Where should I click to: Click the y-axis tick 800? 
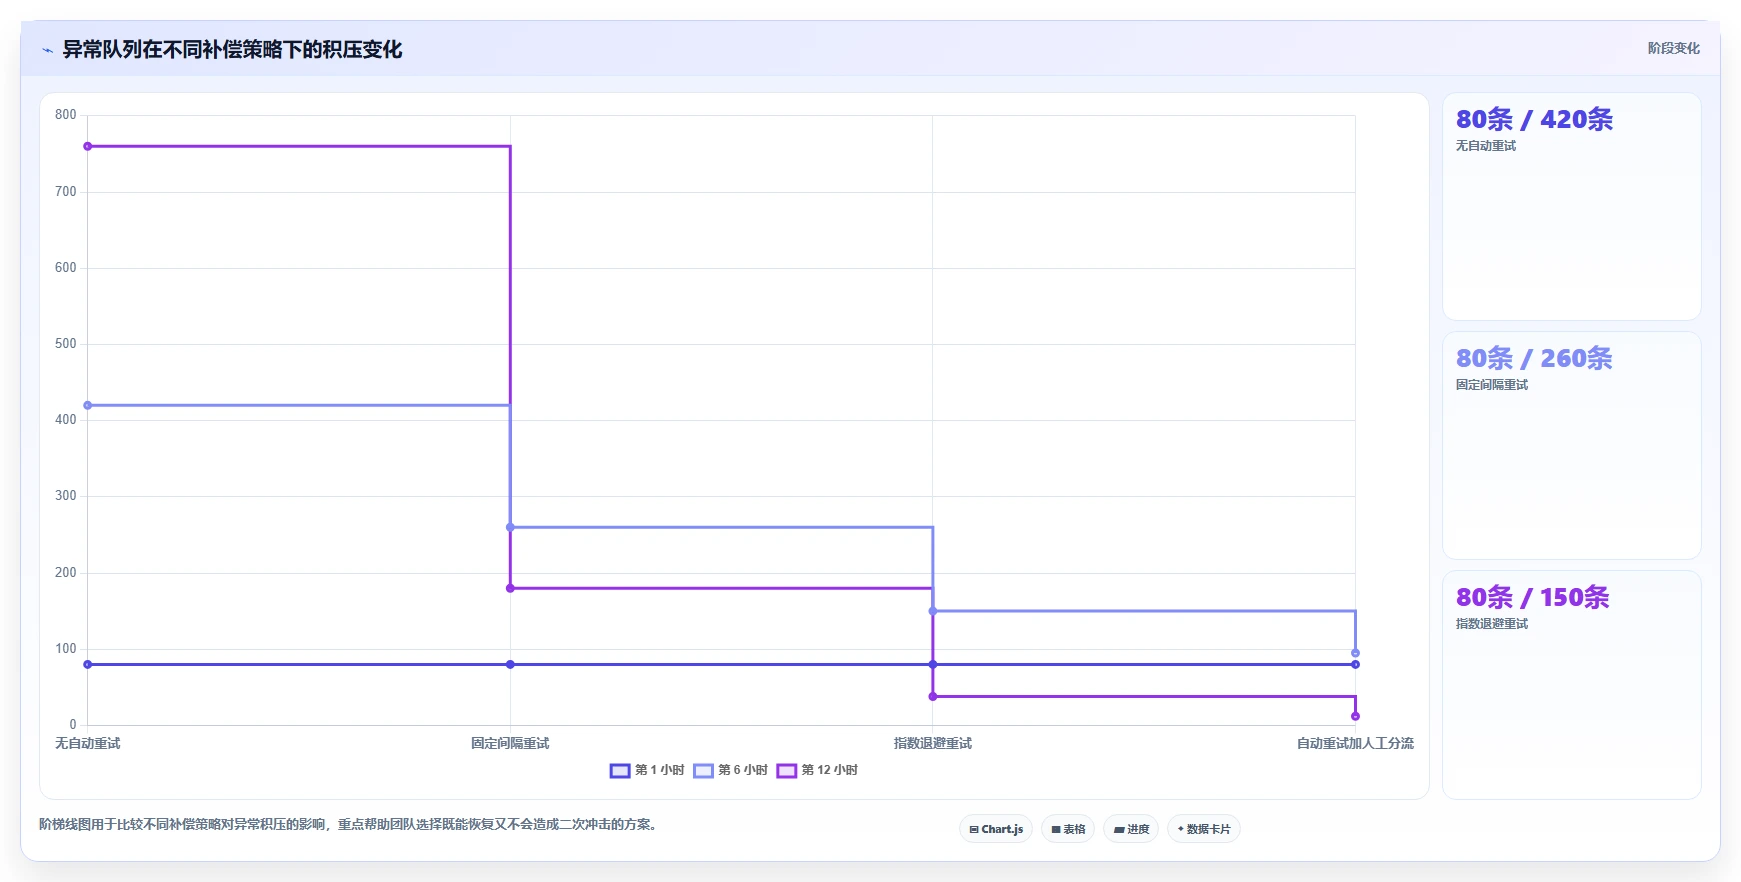point(66,115)
